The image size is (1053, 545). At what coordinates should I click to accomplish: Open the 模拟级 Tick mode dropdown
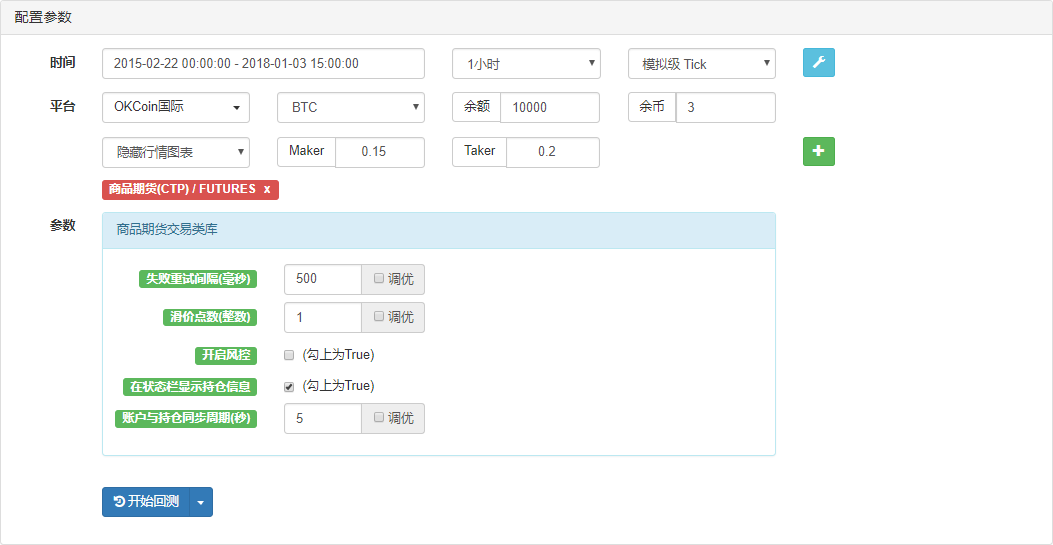(701, 64)
